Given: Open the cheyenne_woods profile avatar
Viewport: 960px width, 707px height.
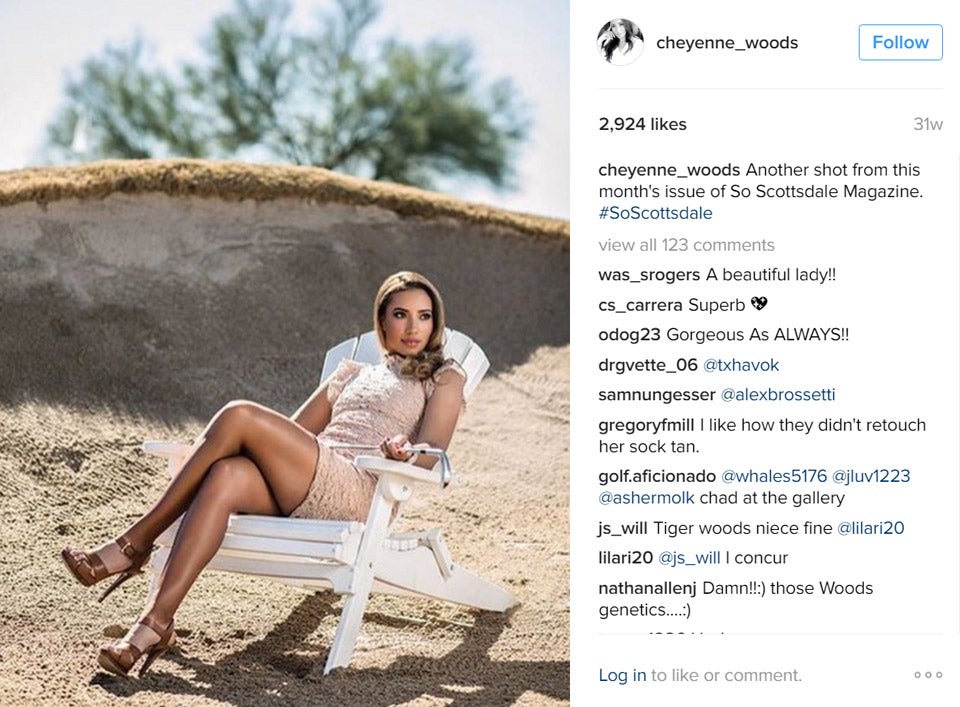Looking at the screenshot, I should point(620,42).
